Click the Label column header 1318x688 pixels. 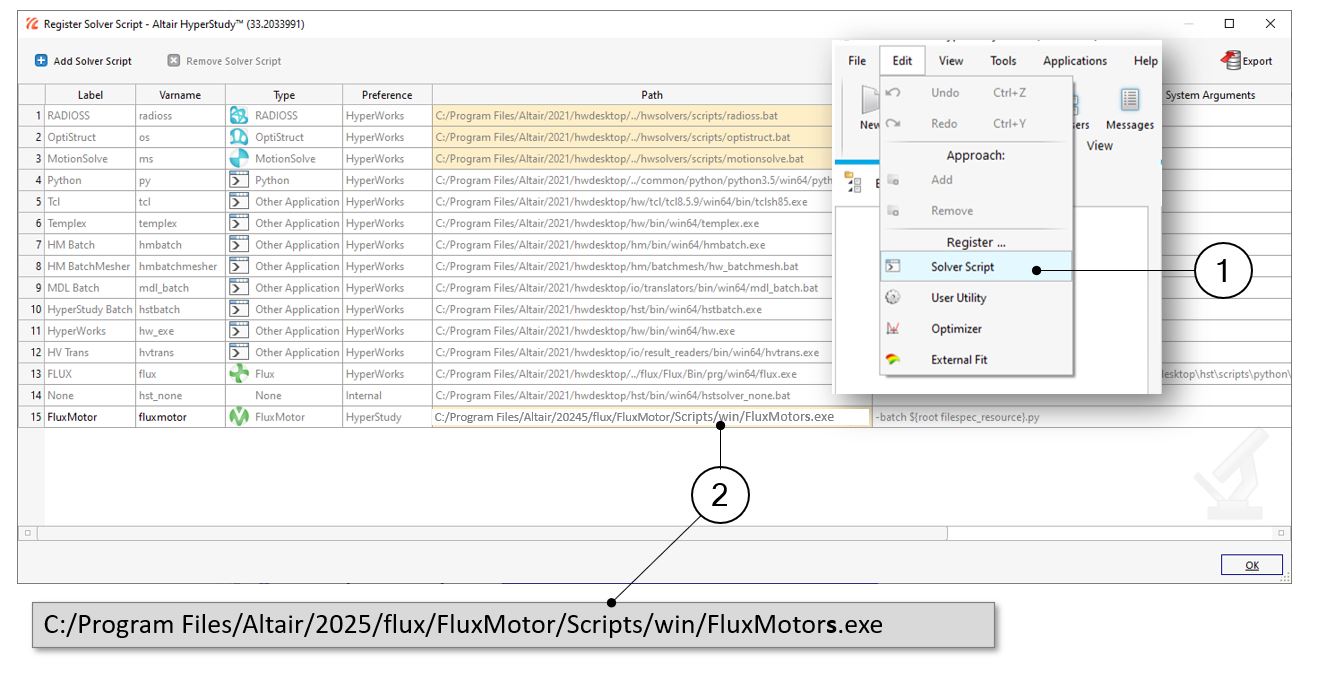(90, 95)
